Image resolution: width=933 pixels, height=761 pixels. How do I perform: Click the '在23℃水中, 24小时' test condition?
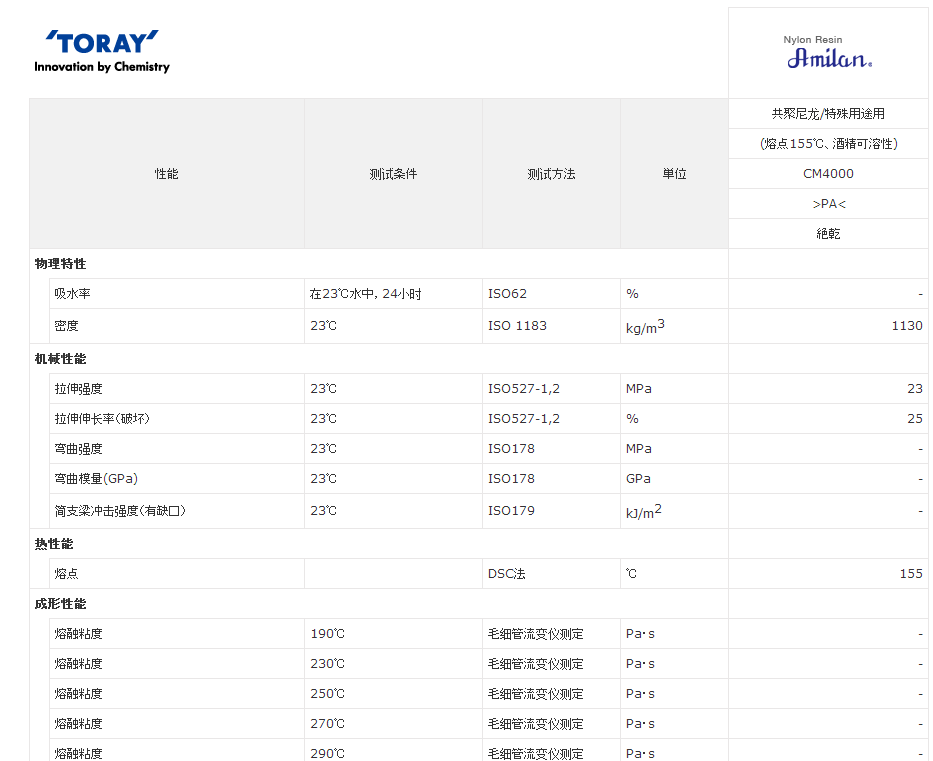(x=365, y=293)
